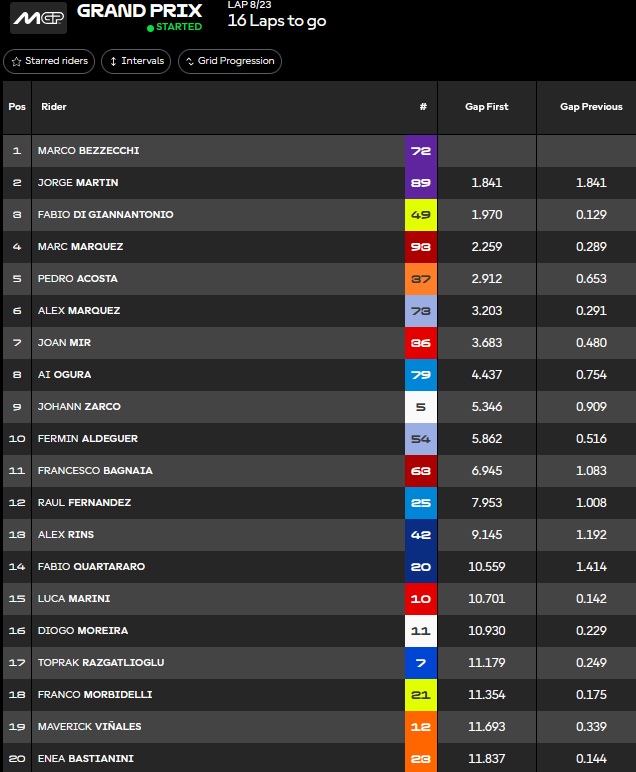Click the Rider column header
The image size is (636, 772).
point(54,107)
